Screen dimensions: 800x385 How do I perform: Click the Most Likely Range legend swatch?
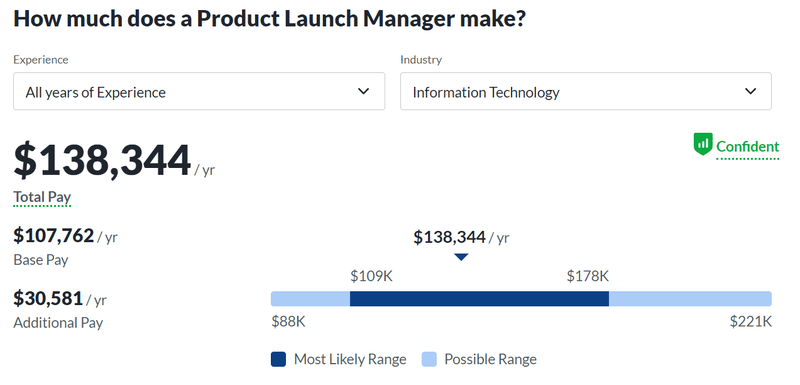[278, 360]
